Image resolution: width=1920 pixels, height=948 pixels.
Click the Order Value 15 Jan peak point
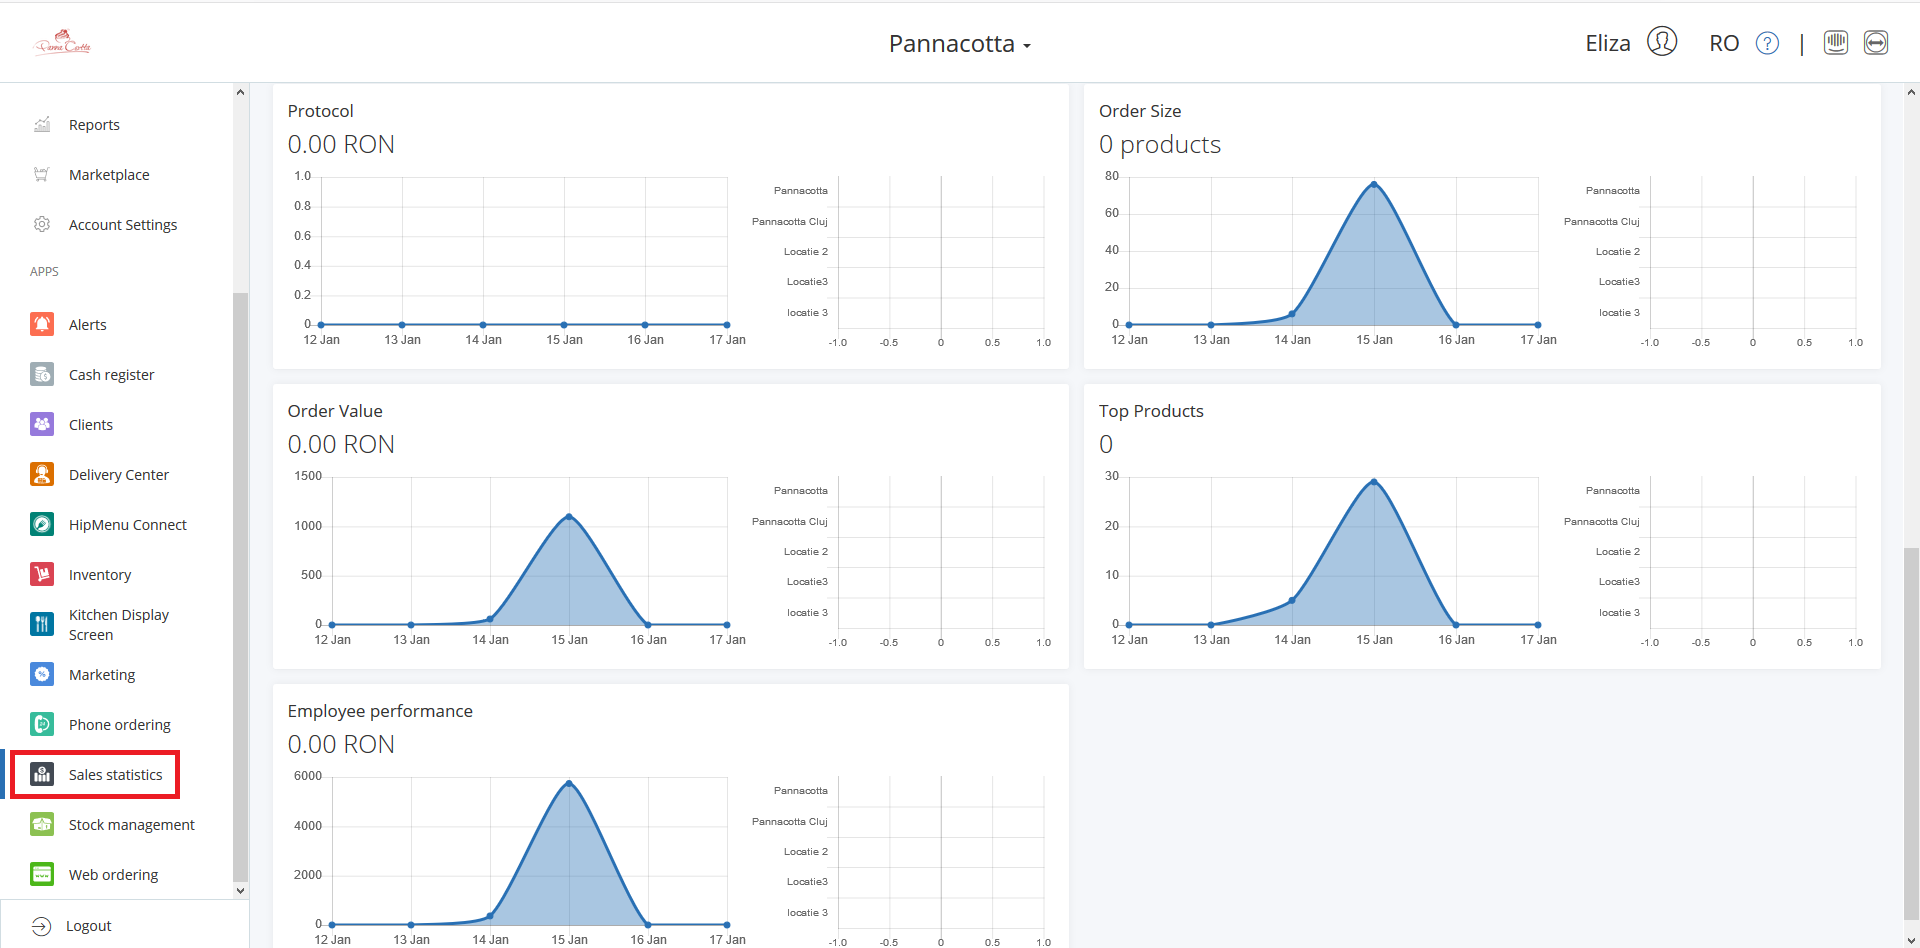(569, 516)
